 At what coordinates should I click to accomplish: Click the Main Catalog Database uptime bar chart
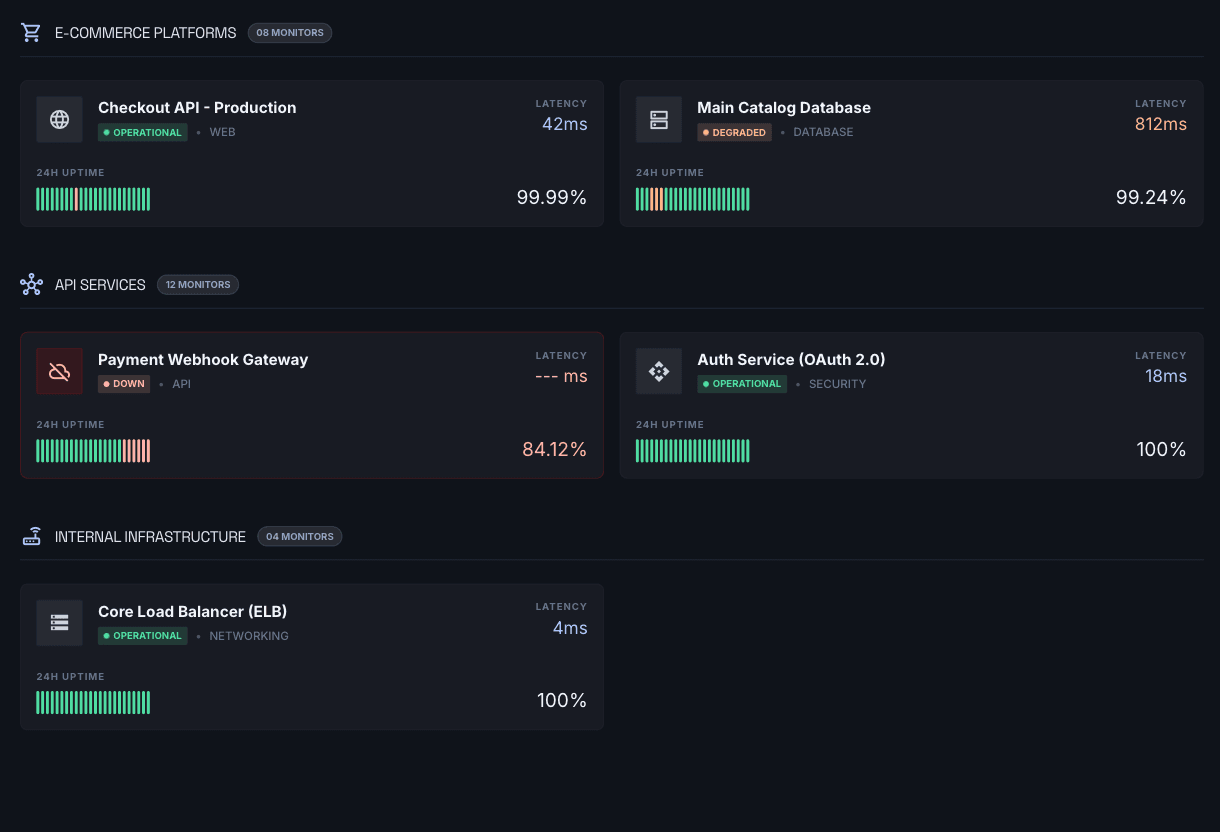[693, 199]
